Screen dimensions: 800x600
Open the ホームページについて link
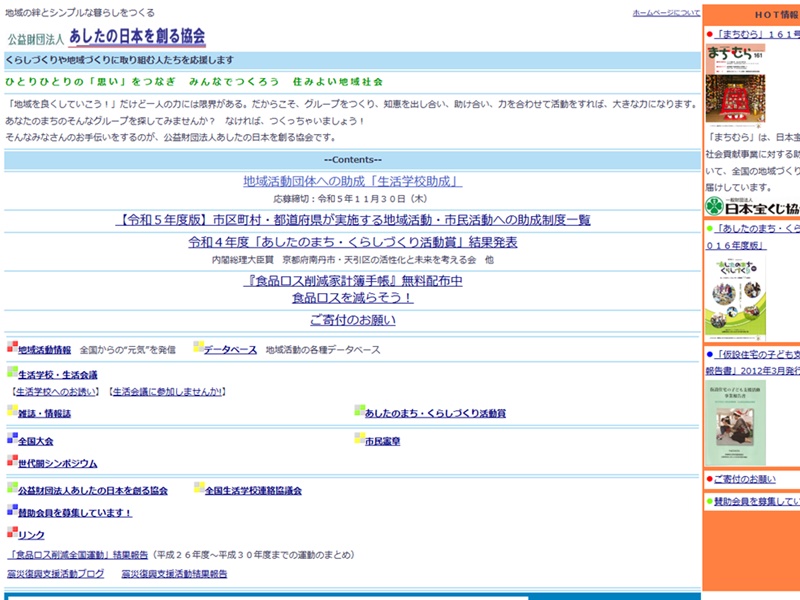click(666, 13)
